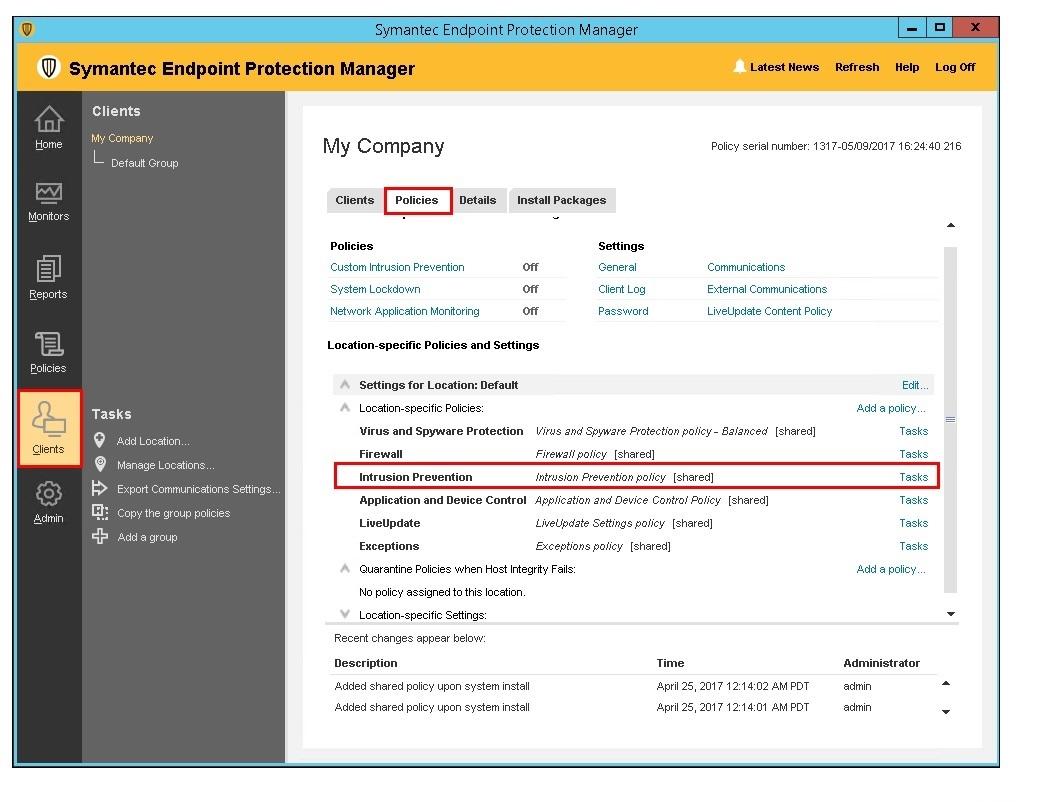This screenshot has height=802, width=1044.
Task: Click policies pane scroll down arrow
Action: coord(951,614)
